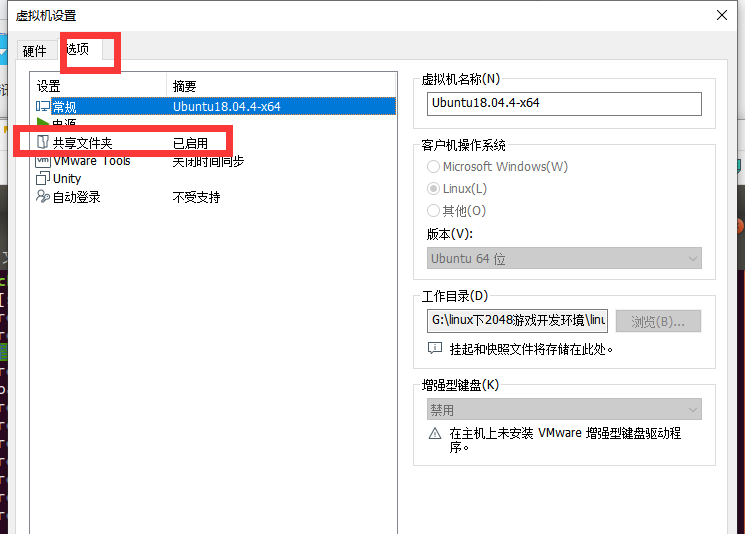Viewport: 745px width, 534px height.
Task: Open the 增强型键盘 禁用 dropdown
Action: [x=564, y=409]
